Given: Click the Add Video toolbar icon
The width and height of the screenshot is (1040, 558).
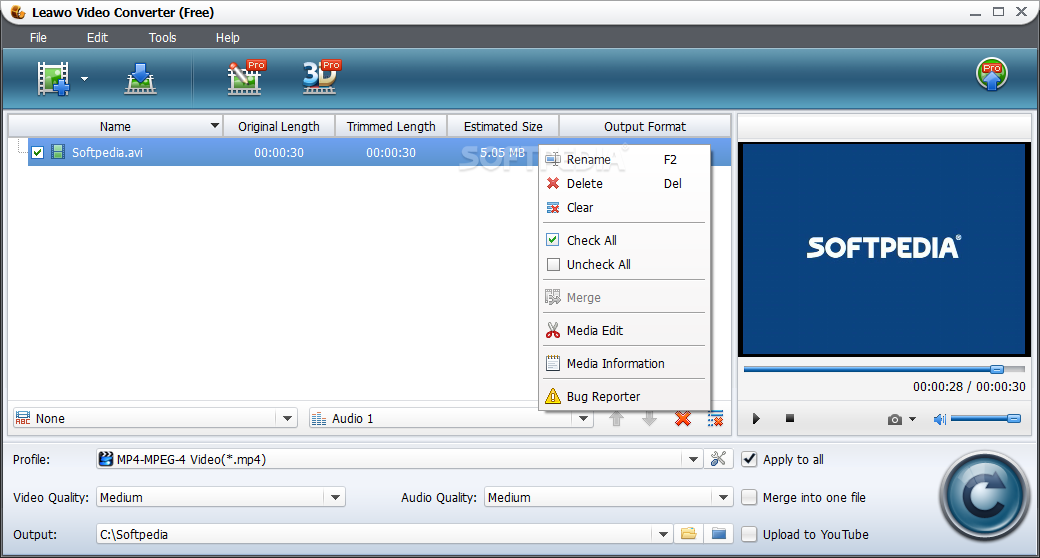Looking at the screenshot, I should (53, 79).
